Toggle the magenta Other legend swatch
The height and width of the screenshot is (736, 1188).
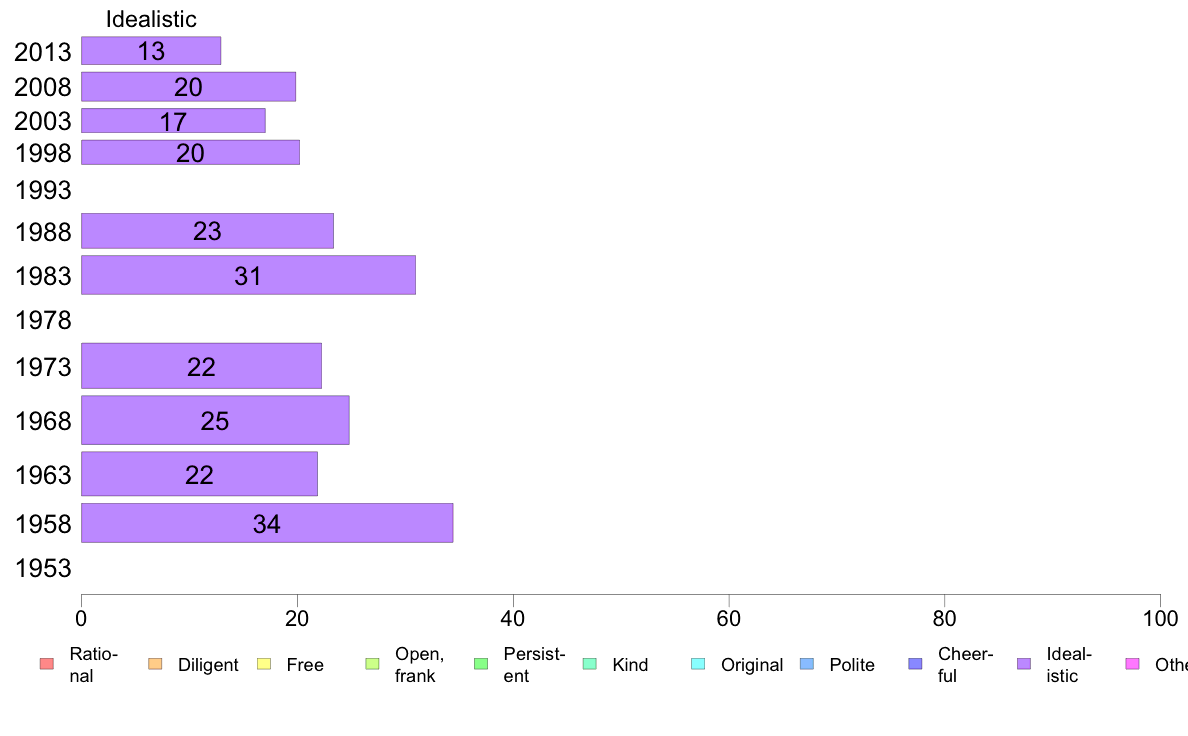(1133, 665)
